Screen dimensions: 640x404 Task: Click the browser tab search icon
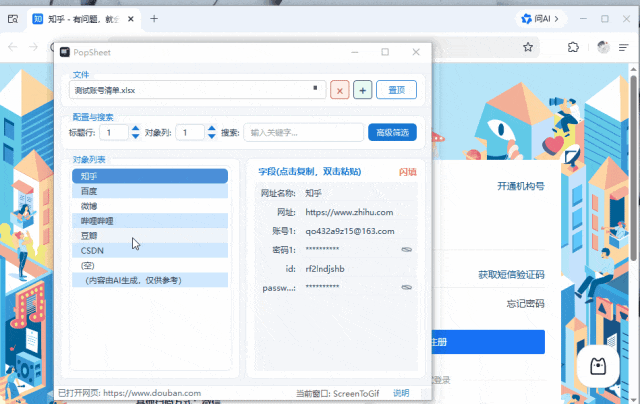pyautogui.click(x=13, y=19)
